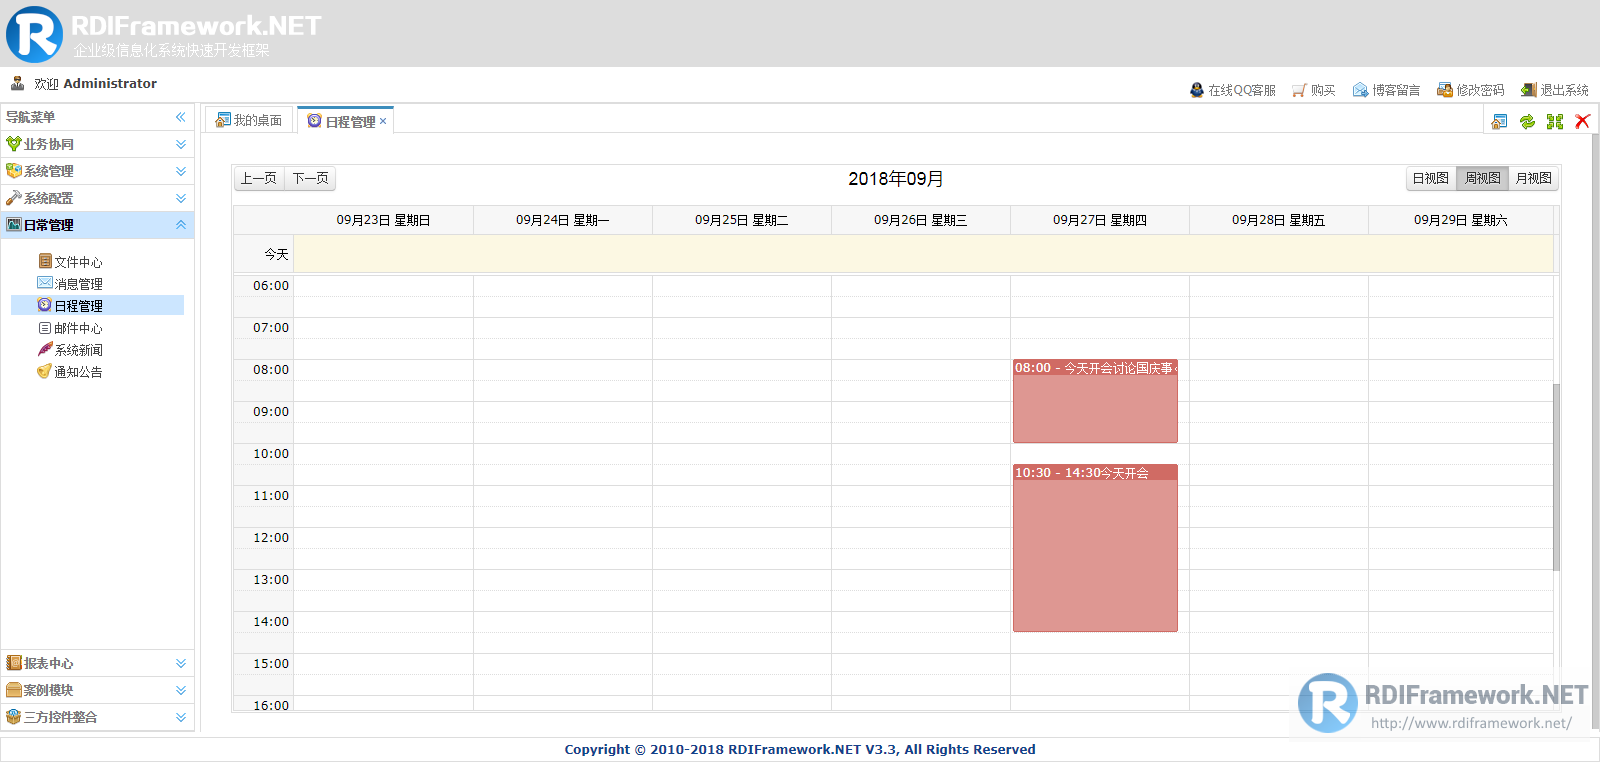Open 博客留言 from the top bar
This screenshot has width=1600, height=762.
[x=1386, y=90]
